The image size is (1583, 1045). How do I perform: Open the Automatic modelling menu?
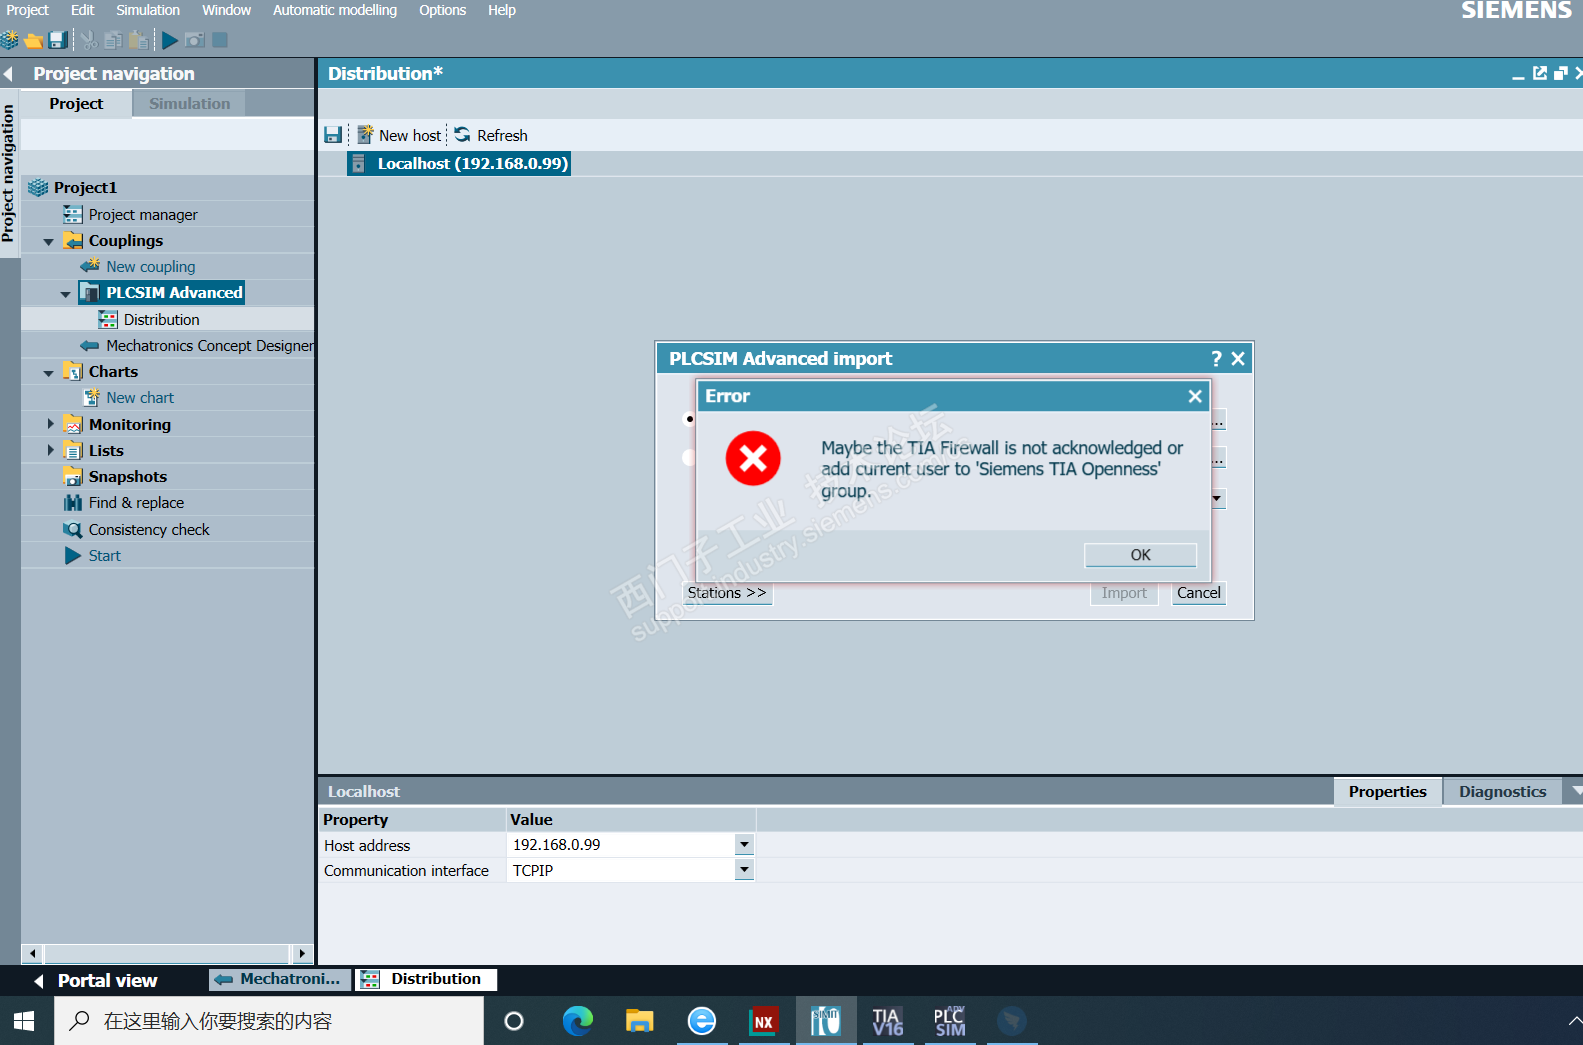pyautogui.click(x=335, y=10)
